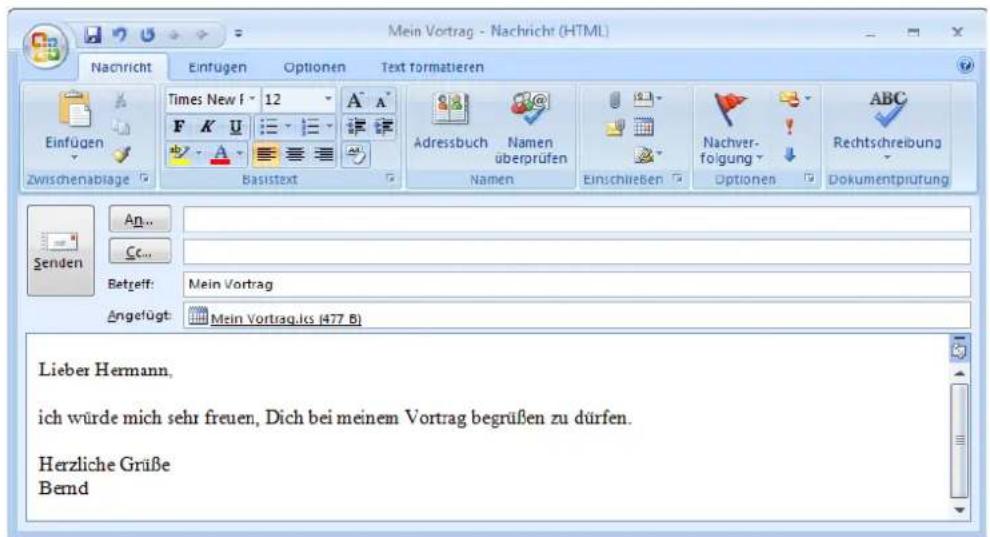Open the Text formatieren ribbon tab

[x=432, y=67]
